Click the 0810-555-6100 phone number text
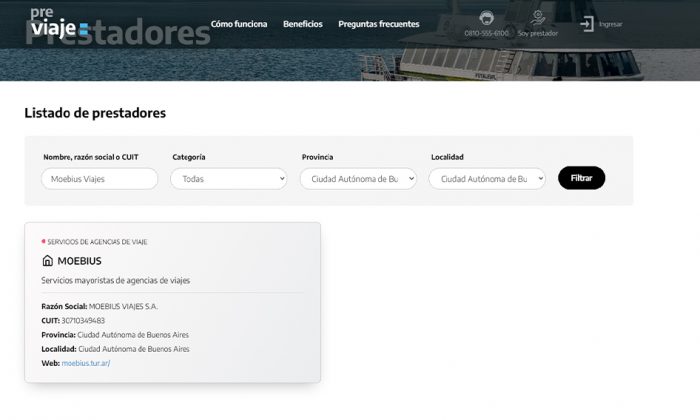The height and width of the screenshot is (420, 700). 486,33
